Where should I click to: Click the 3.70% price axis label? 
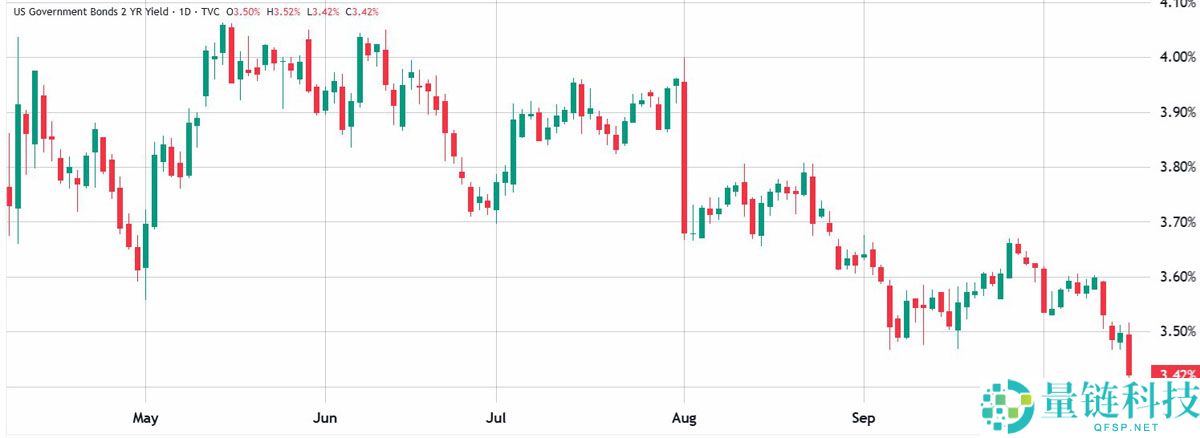1174,221
